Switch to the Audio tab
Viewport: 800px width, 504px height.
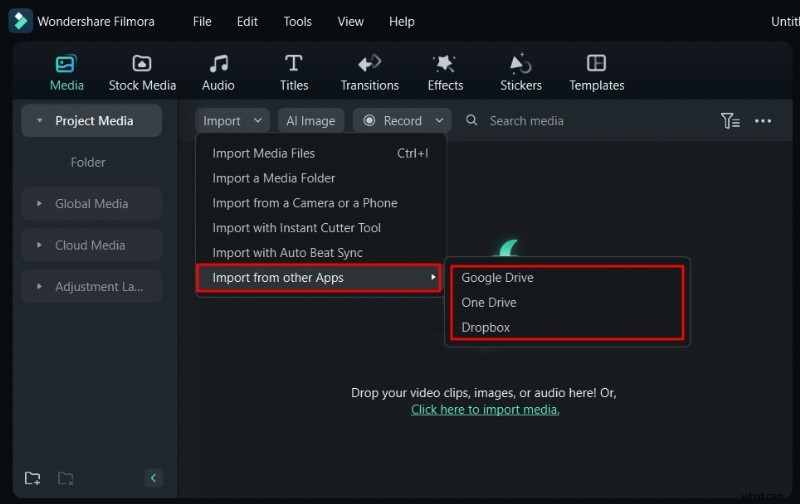(x=218, y=64)
